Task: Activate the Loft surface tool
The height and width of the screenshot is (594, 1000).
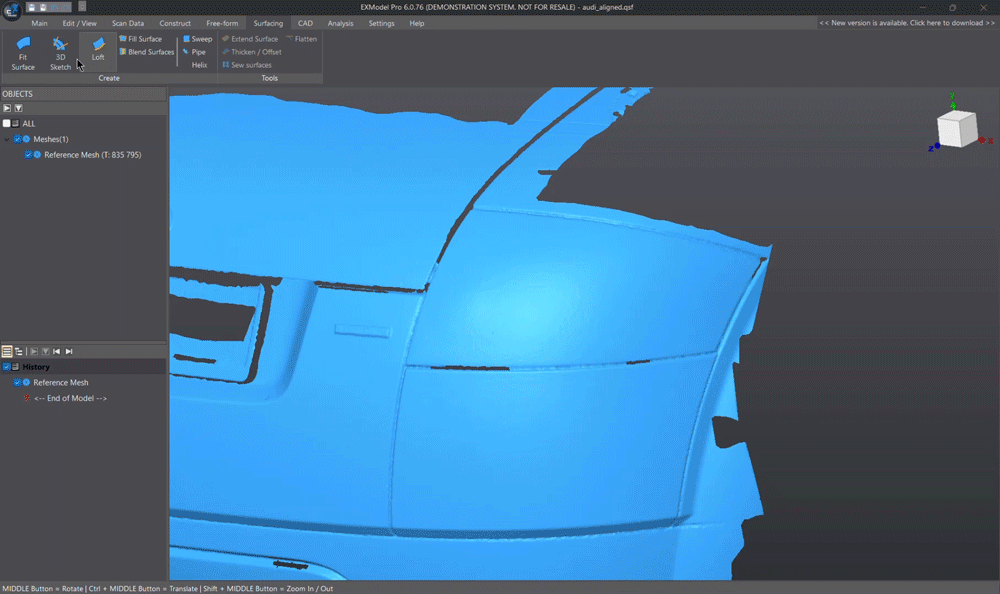Action: 98,50
